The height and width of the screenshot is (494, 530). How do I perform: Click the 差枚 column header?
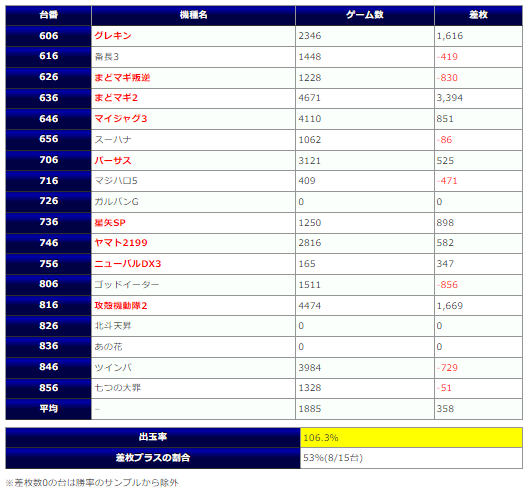pyautogui.click(x=478, y=15)
